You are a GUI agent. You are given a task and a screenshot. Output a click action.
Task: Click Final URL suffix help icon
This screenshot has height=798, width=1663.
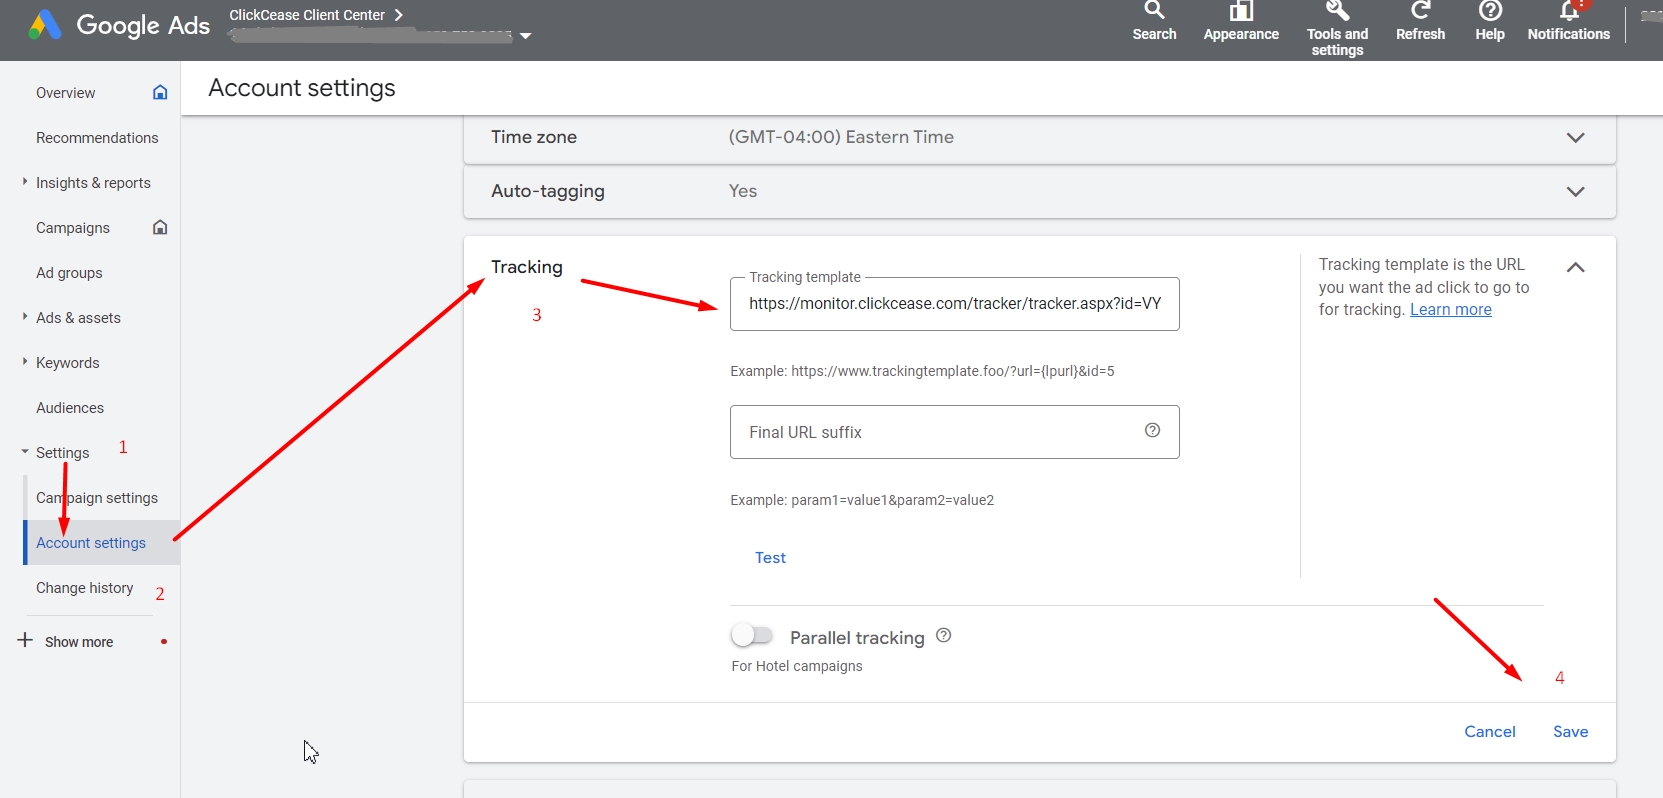point(1152,430)
